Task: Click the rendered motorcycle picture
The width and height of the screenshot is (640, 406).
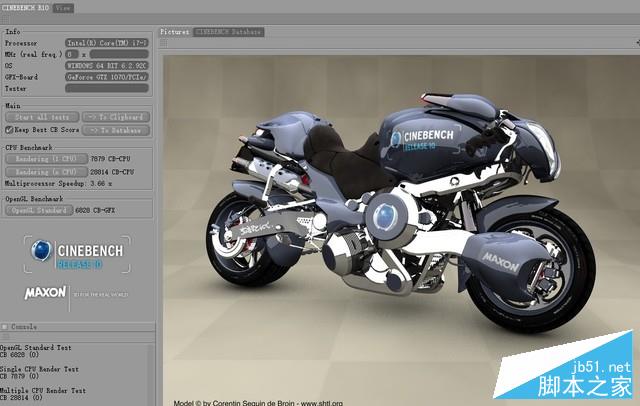Action: 402,231
